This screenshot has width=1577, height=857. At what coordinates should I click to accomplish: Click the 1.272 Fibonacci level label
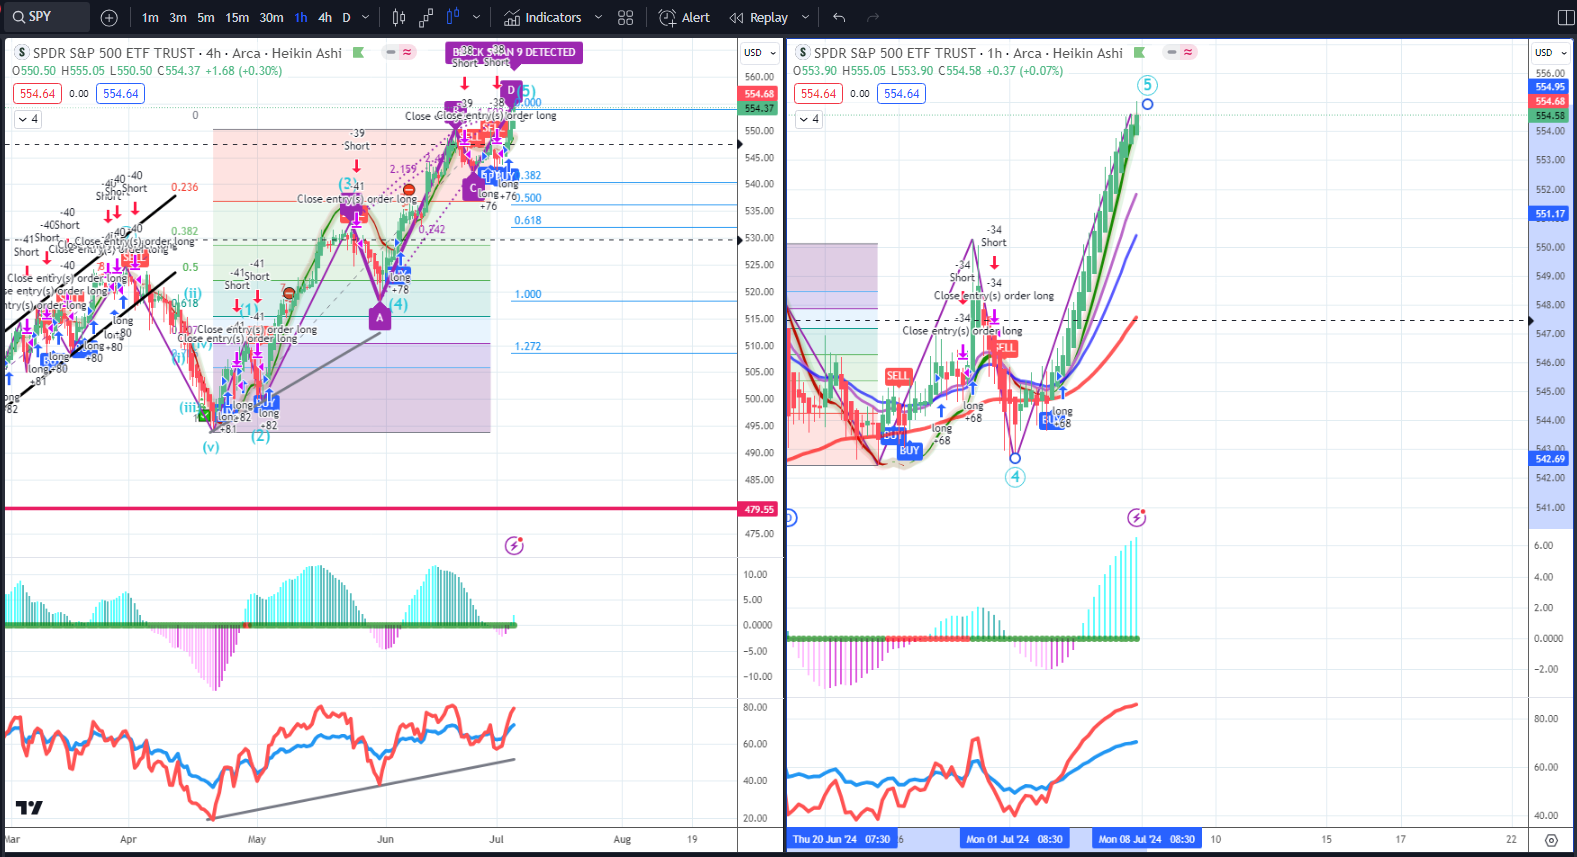(528, 346)
